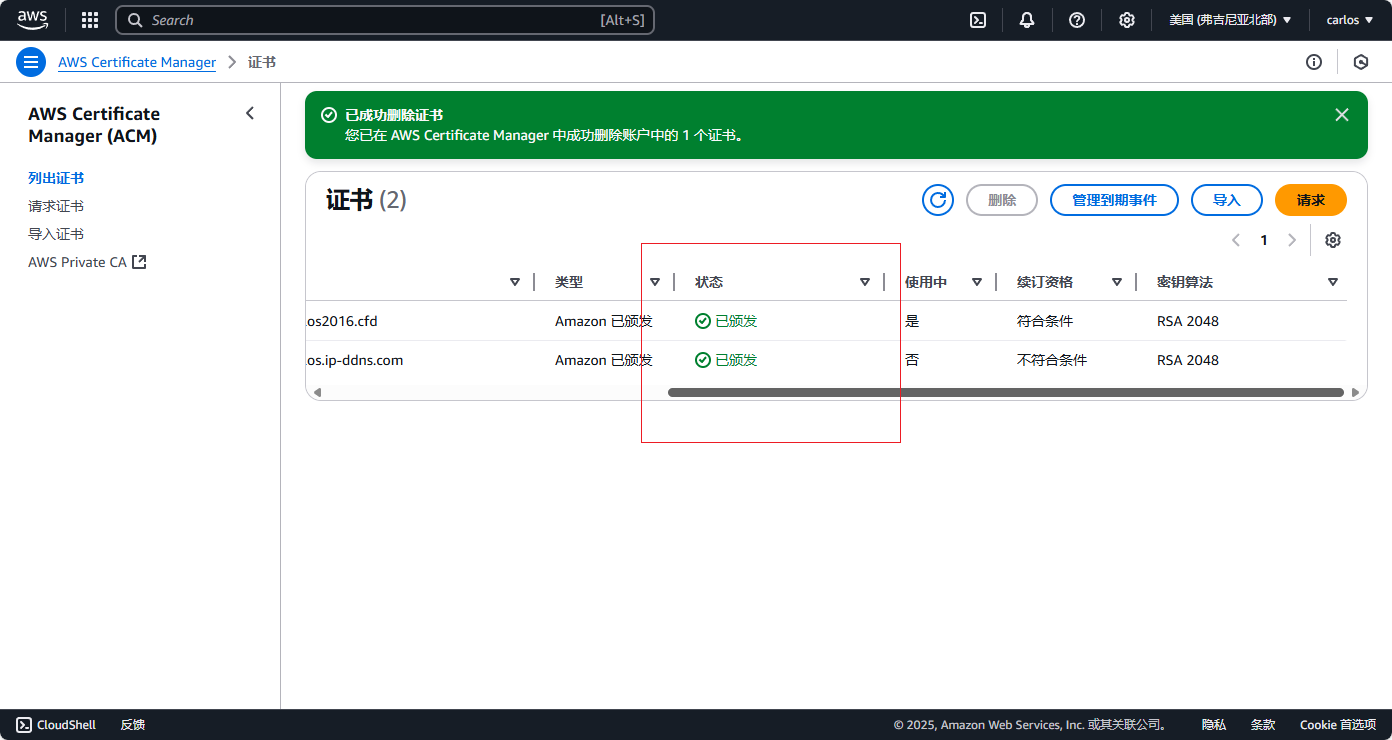This screenshot has width=1392, height=740.
Task: Click the 不符合条件 renewal cell
Action: click(1052, 360)
